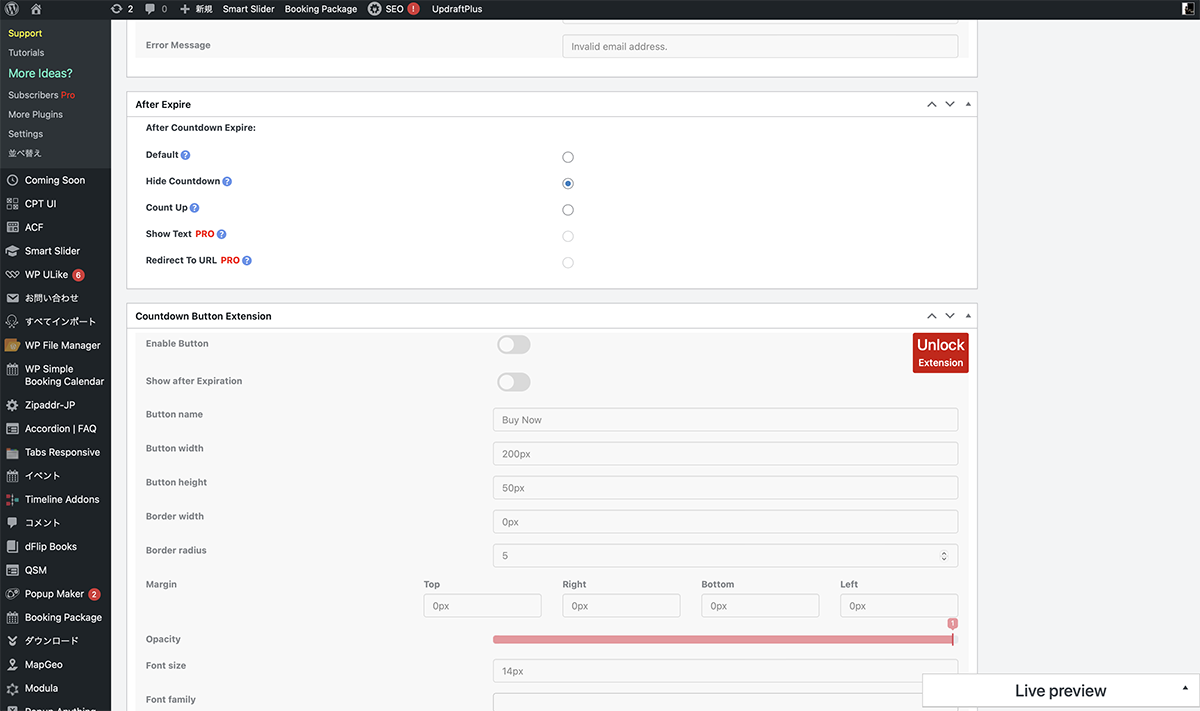Viewport: 1200px width, 711px height.
Task: Click the help icon beside Hide Countdown
Action: (x=227, y=182)
